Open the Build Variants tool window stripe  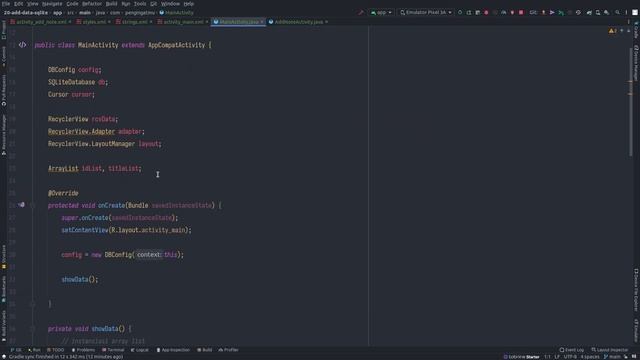point(4,326)
